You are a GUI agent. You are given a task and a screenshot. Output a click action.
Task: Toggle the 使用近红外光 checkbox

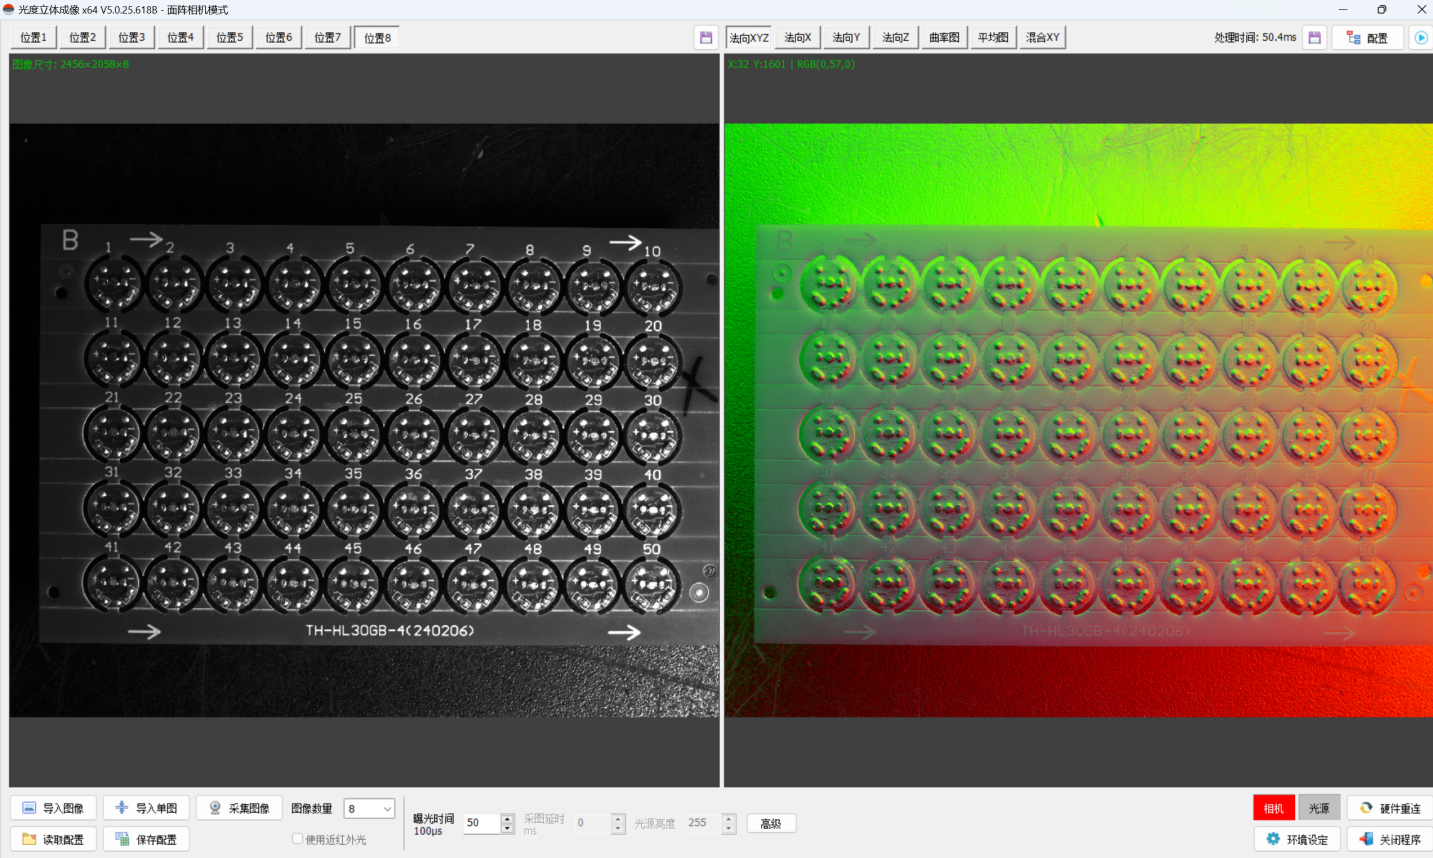[x=298, y=839]
